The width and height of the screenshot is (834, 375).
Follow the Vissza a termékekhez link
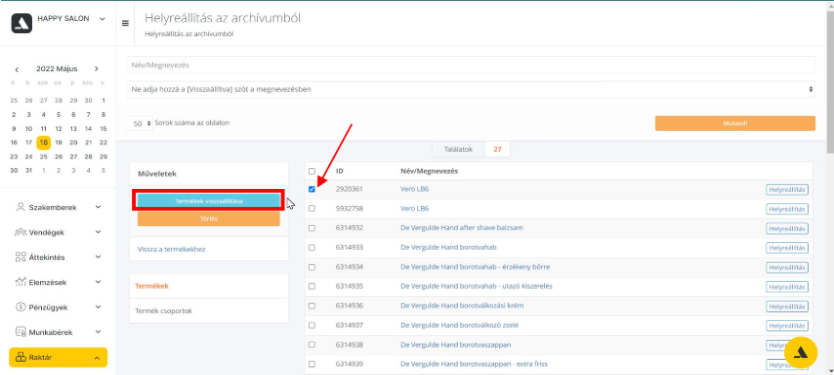171,249
